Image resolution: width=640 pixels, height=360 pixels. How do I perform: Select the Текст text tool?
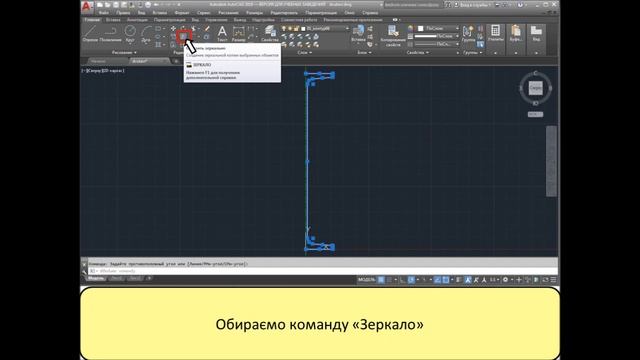pos(222,33)
